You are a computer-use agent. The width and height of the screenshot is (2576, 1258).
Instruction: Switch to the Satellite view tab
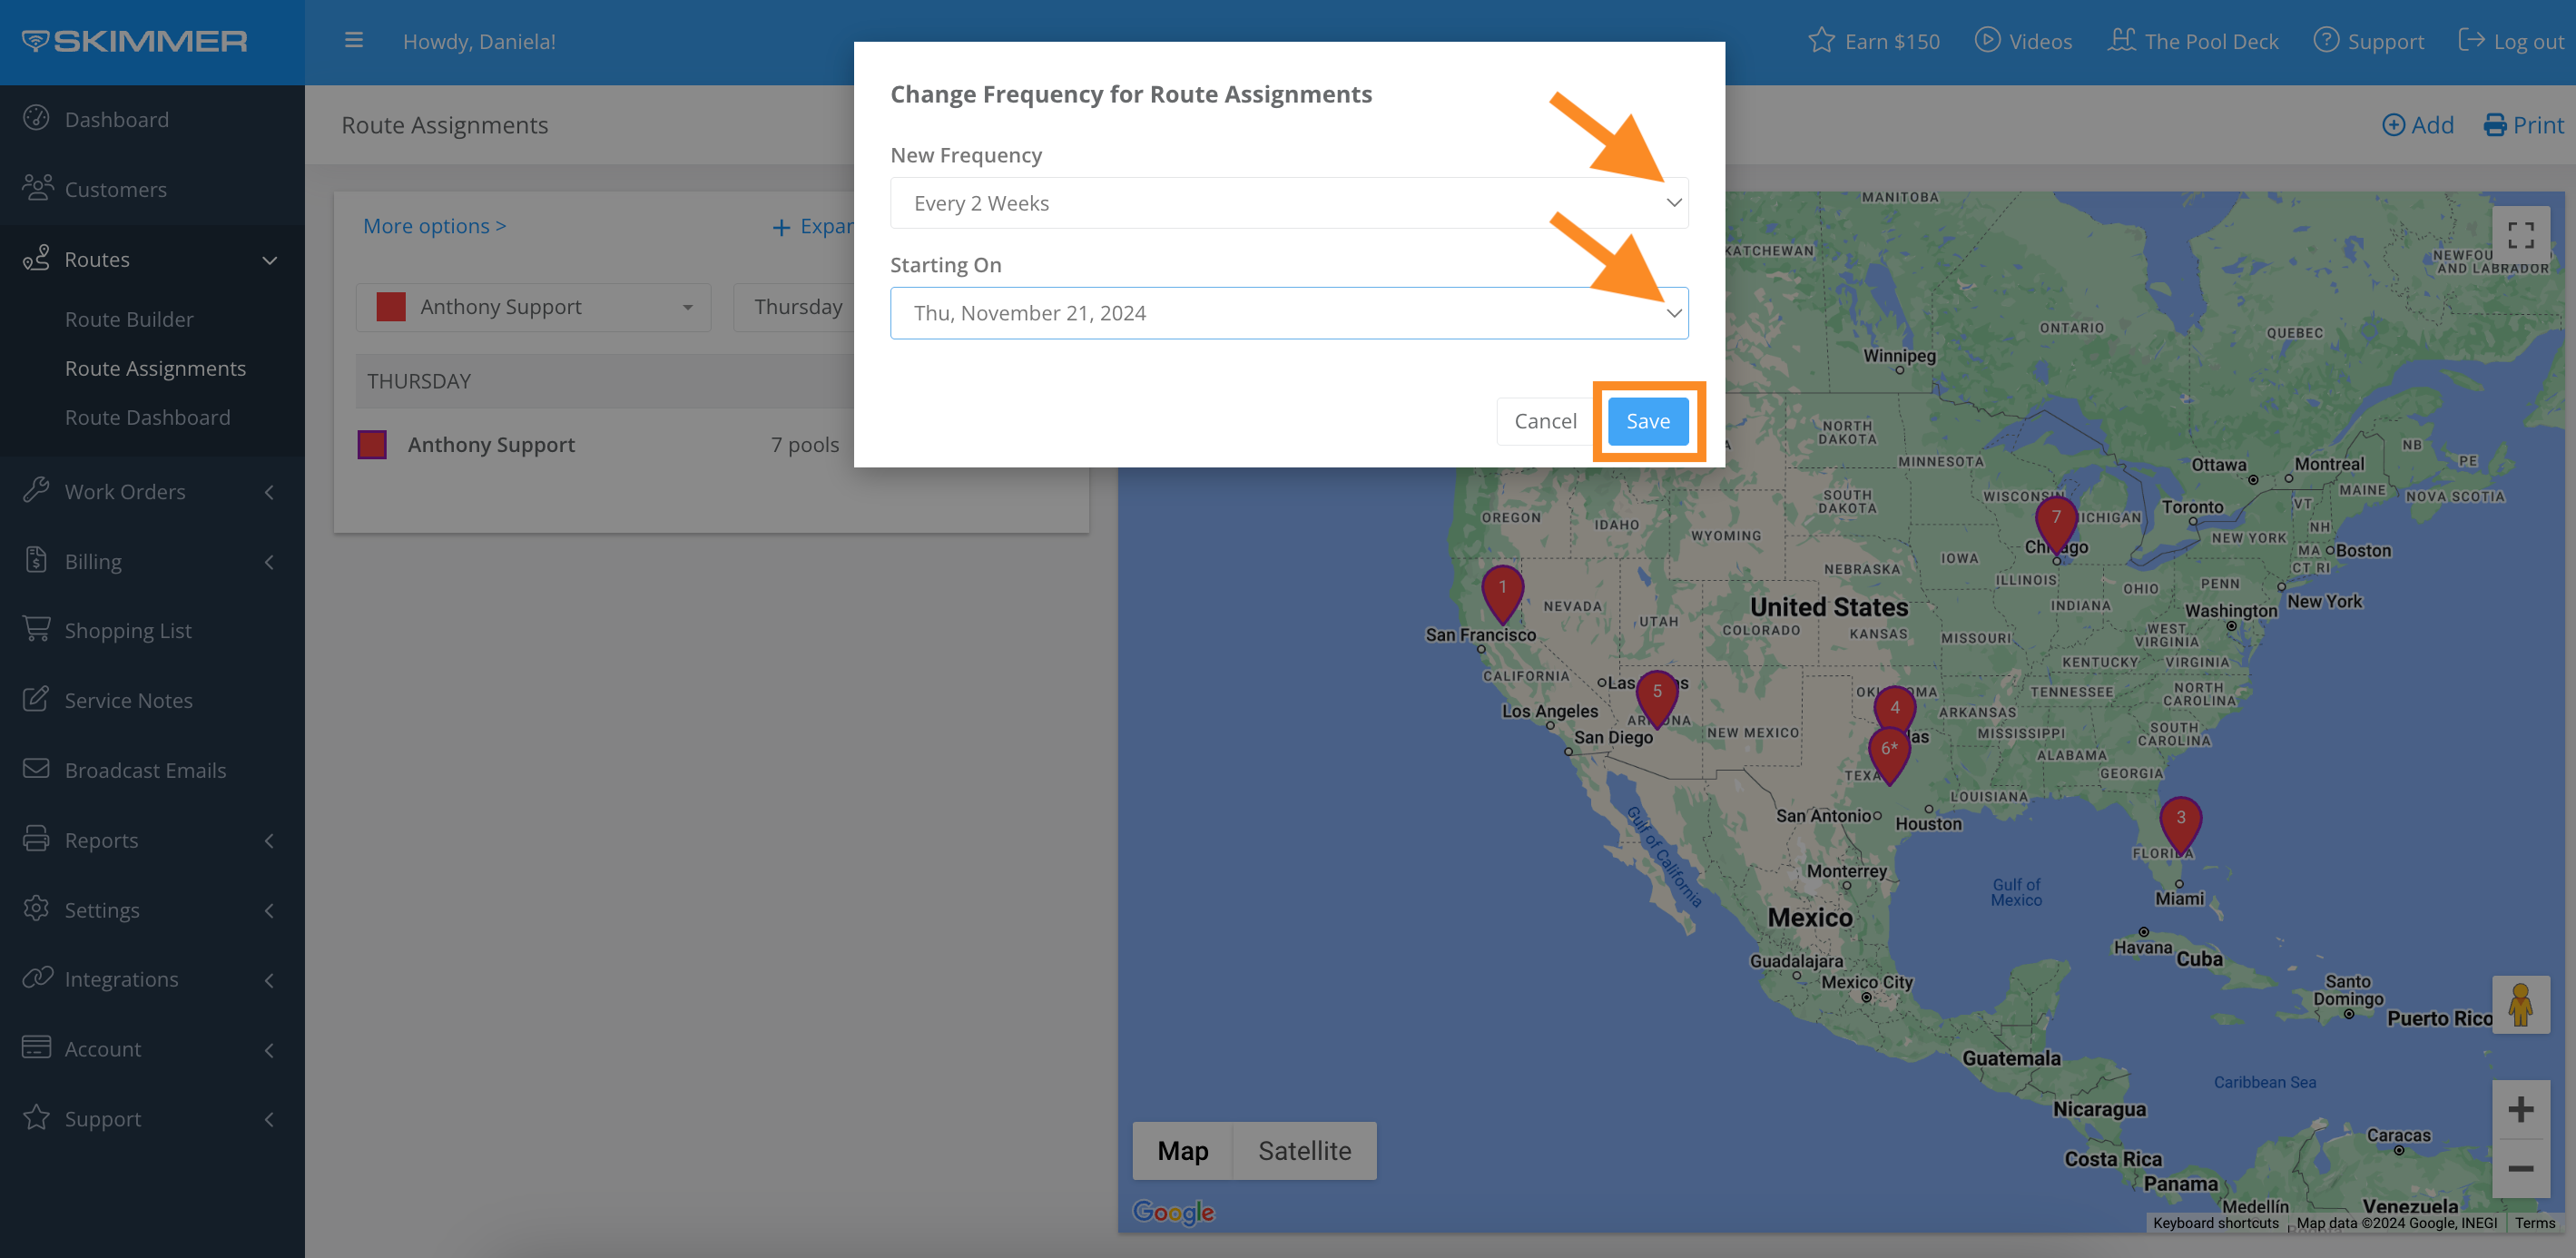[1304, 1150]
